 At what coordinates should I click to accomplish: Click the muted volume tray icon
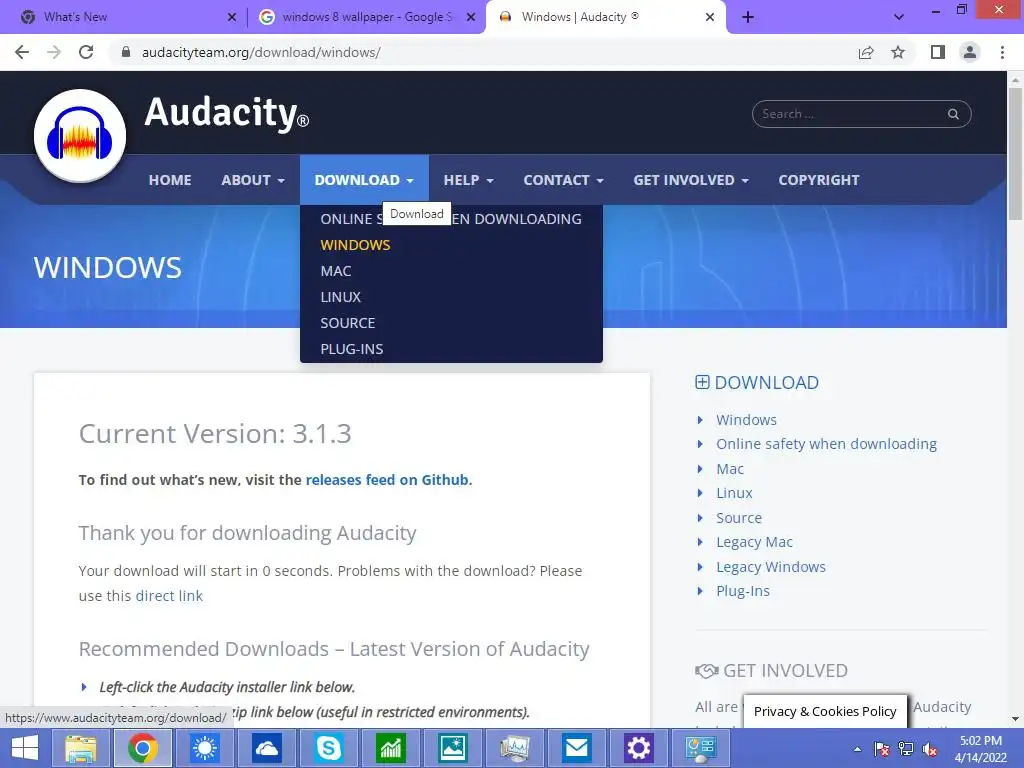[x=929, y=749]
